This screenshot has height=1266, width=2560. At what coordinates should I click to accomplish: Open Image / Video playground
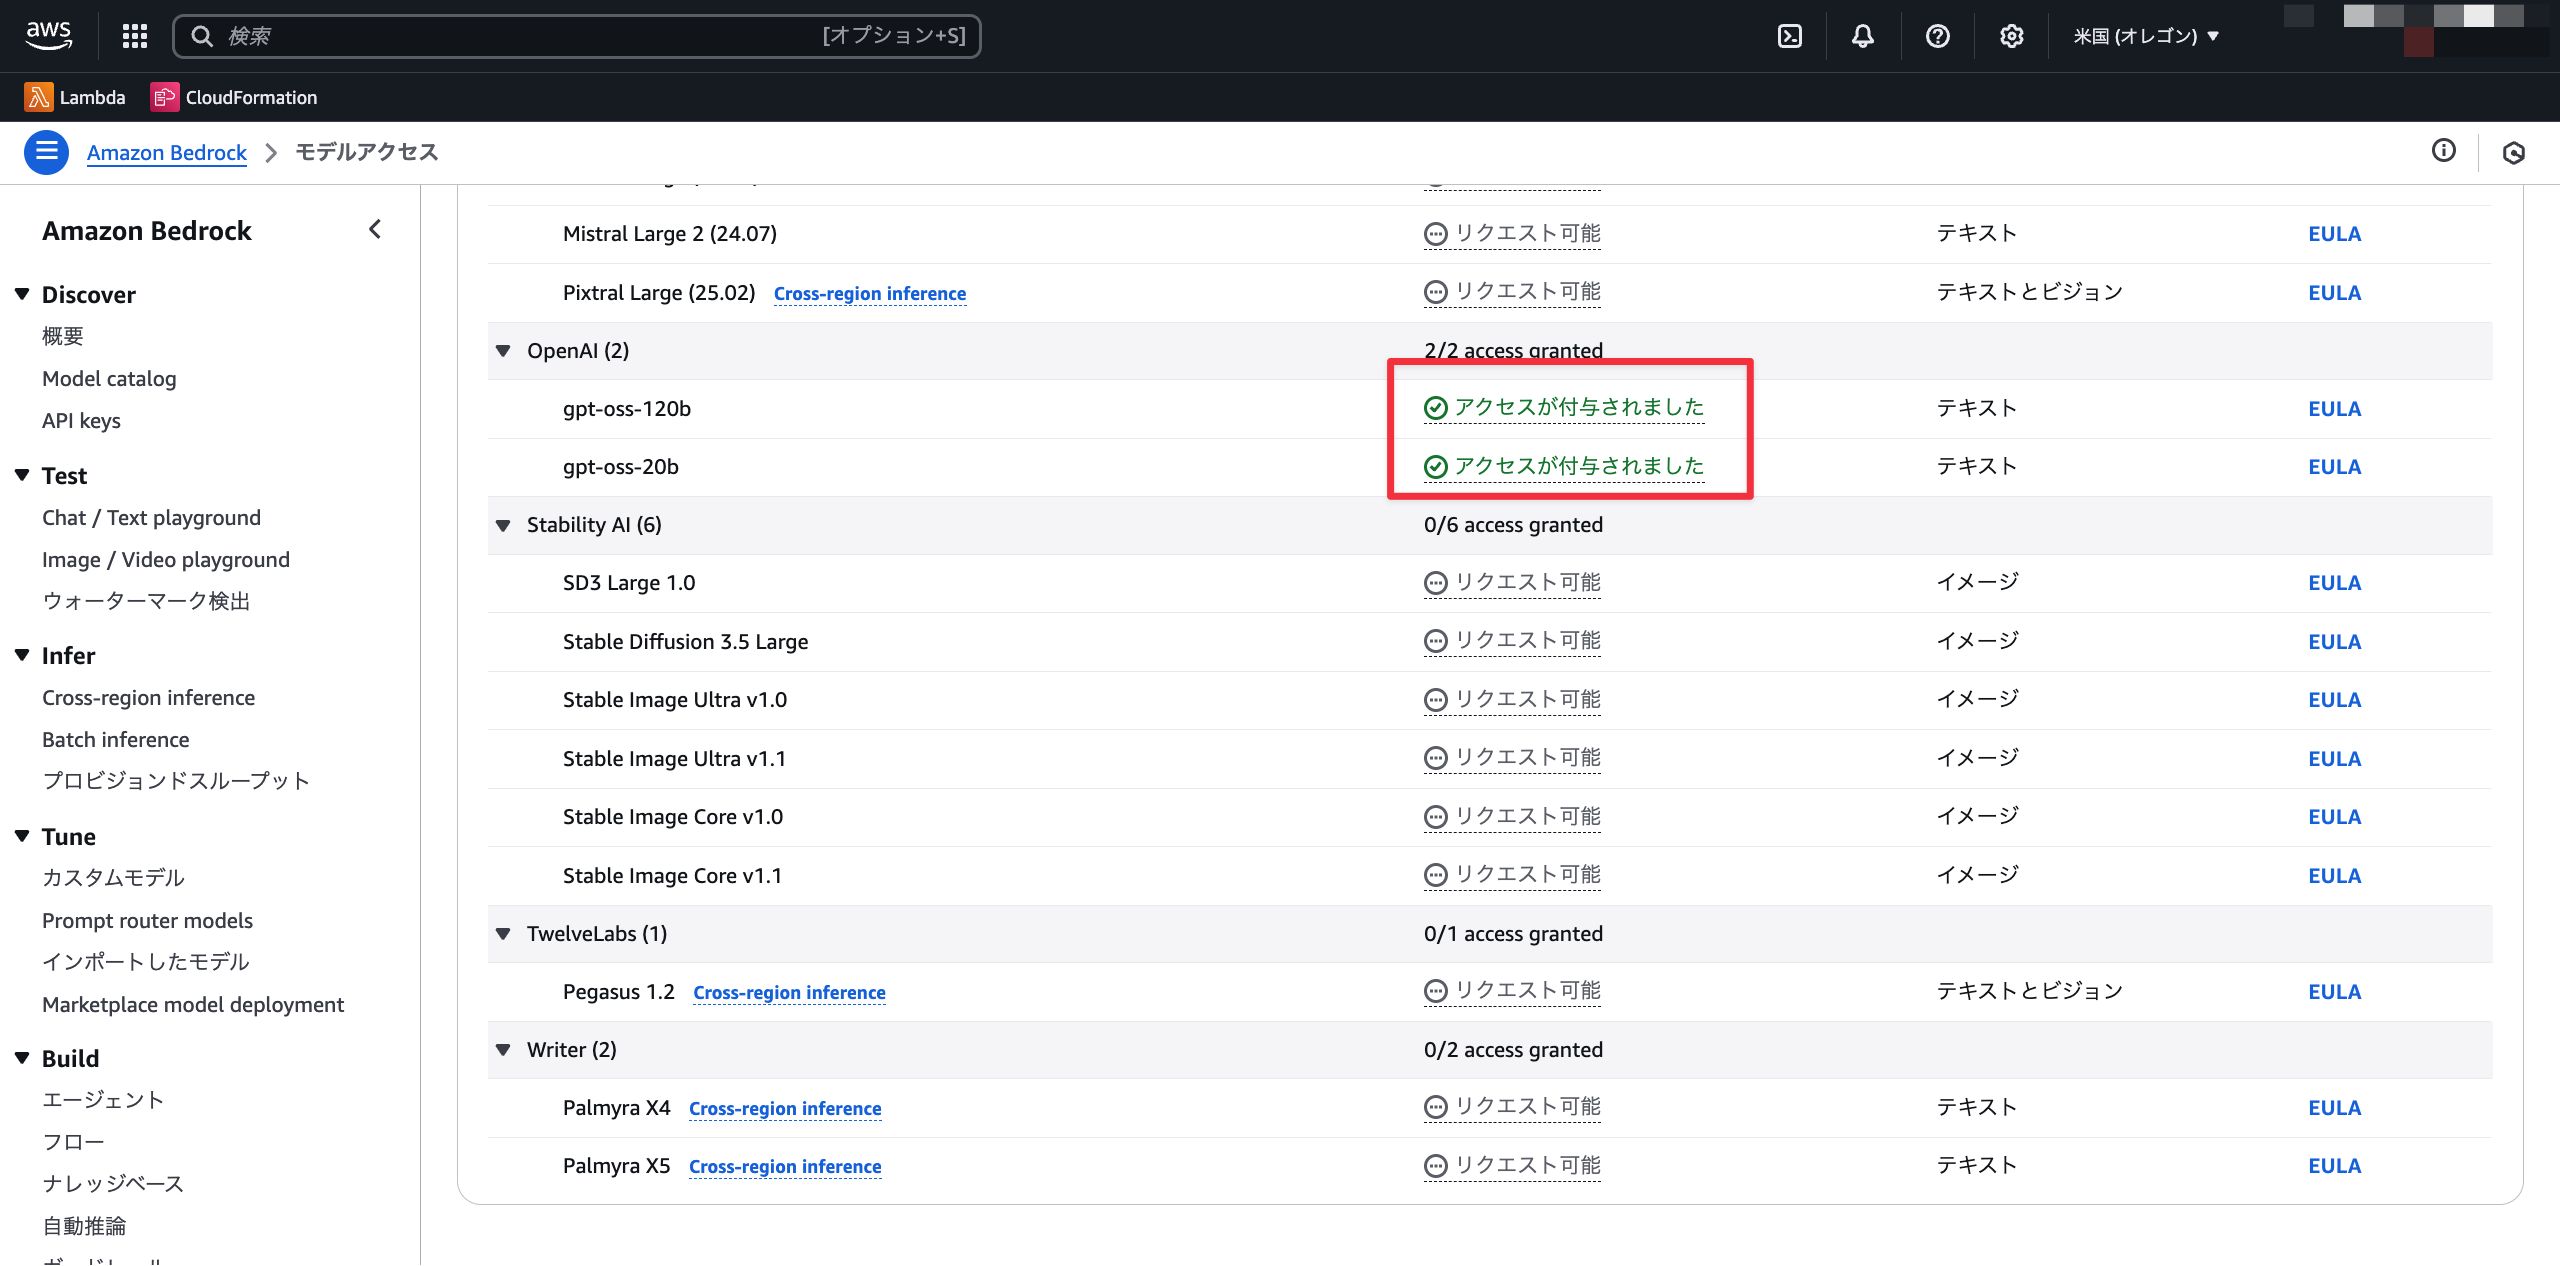click(166, 560)
